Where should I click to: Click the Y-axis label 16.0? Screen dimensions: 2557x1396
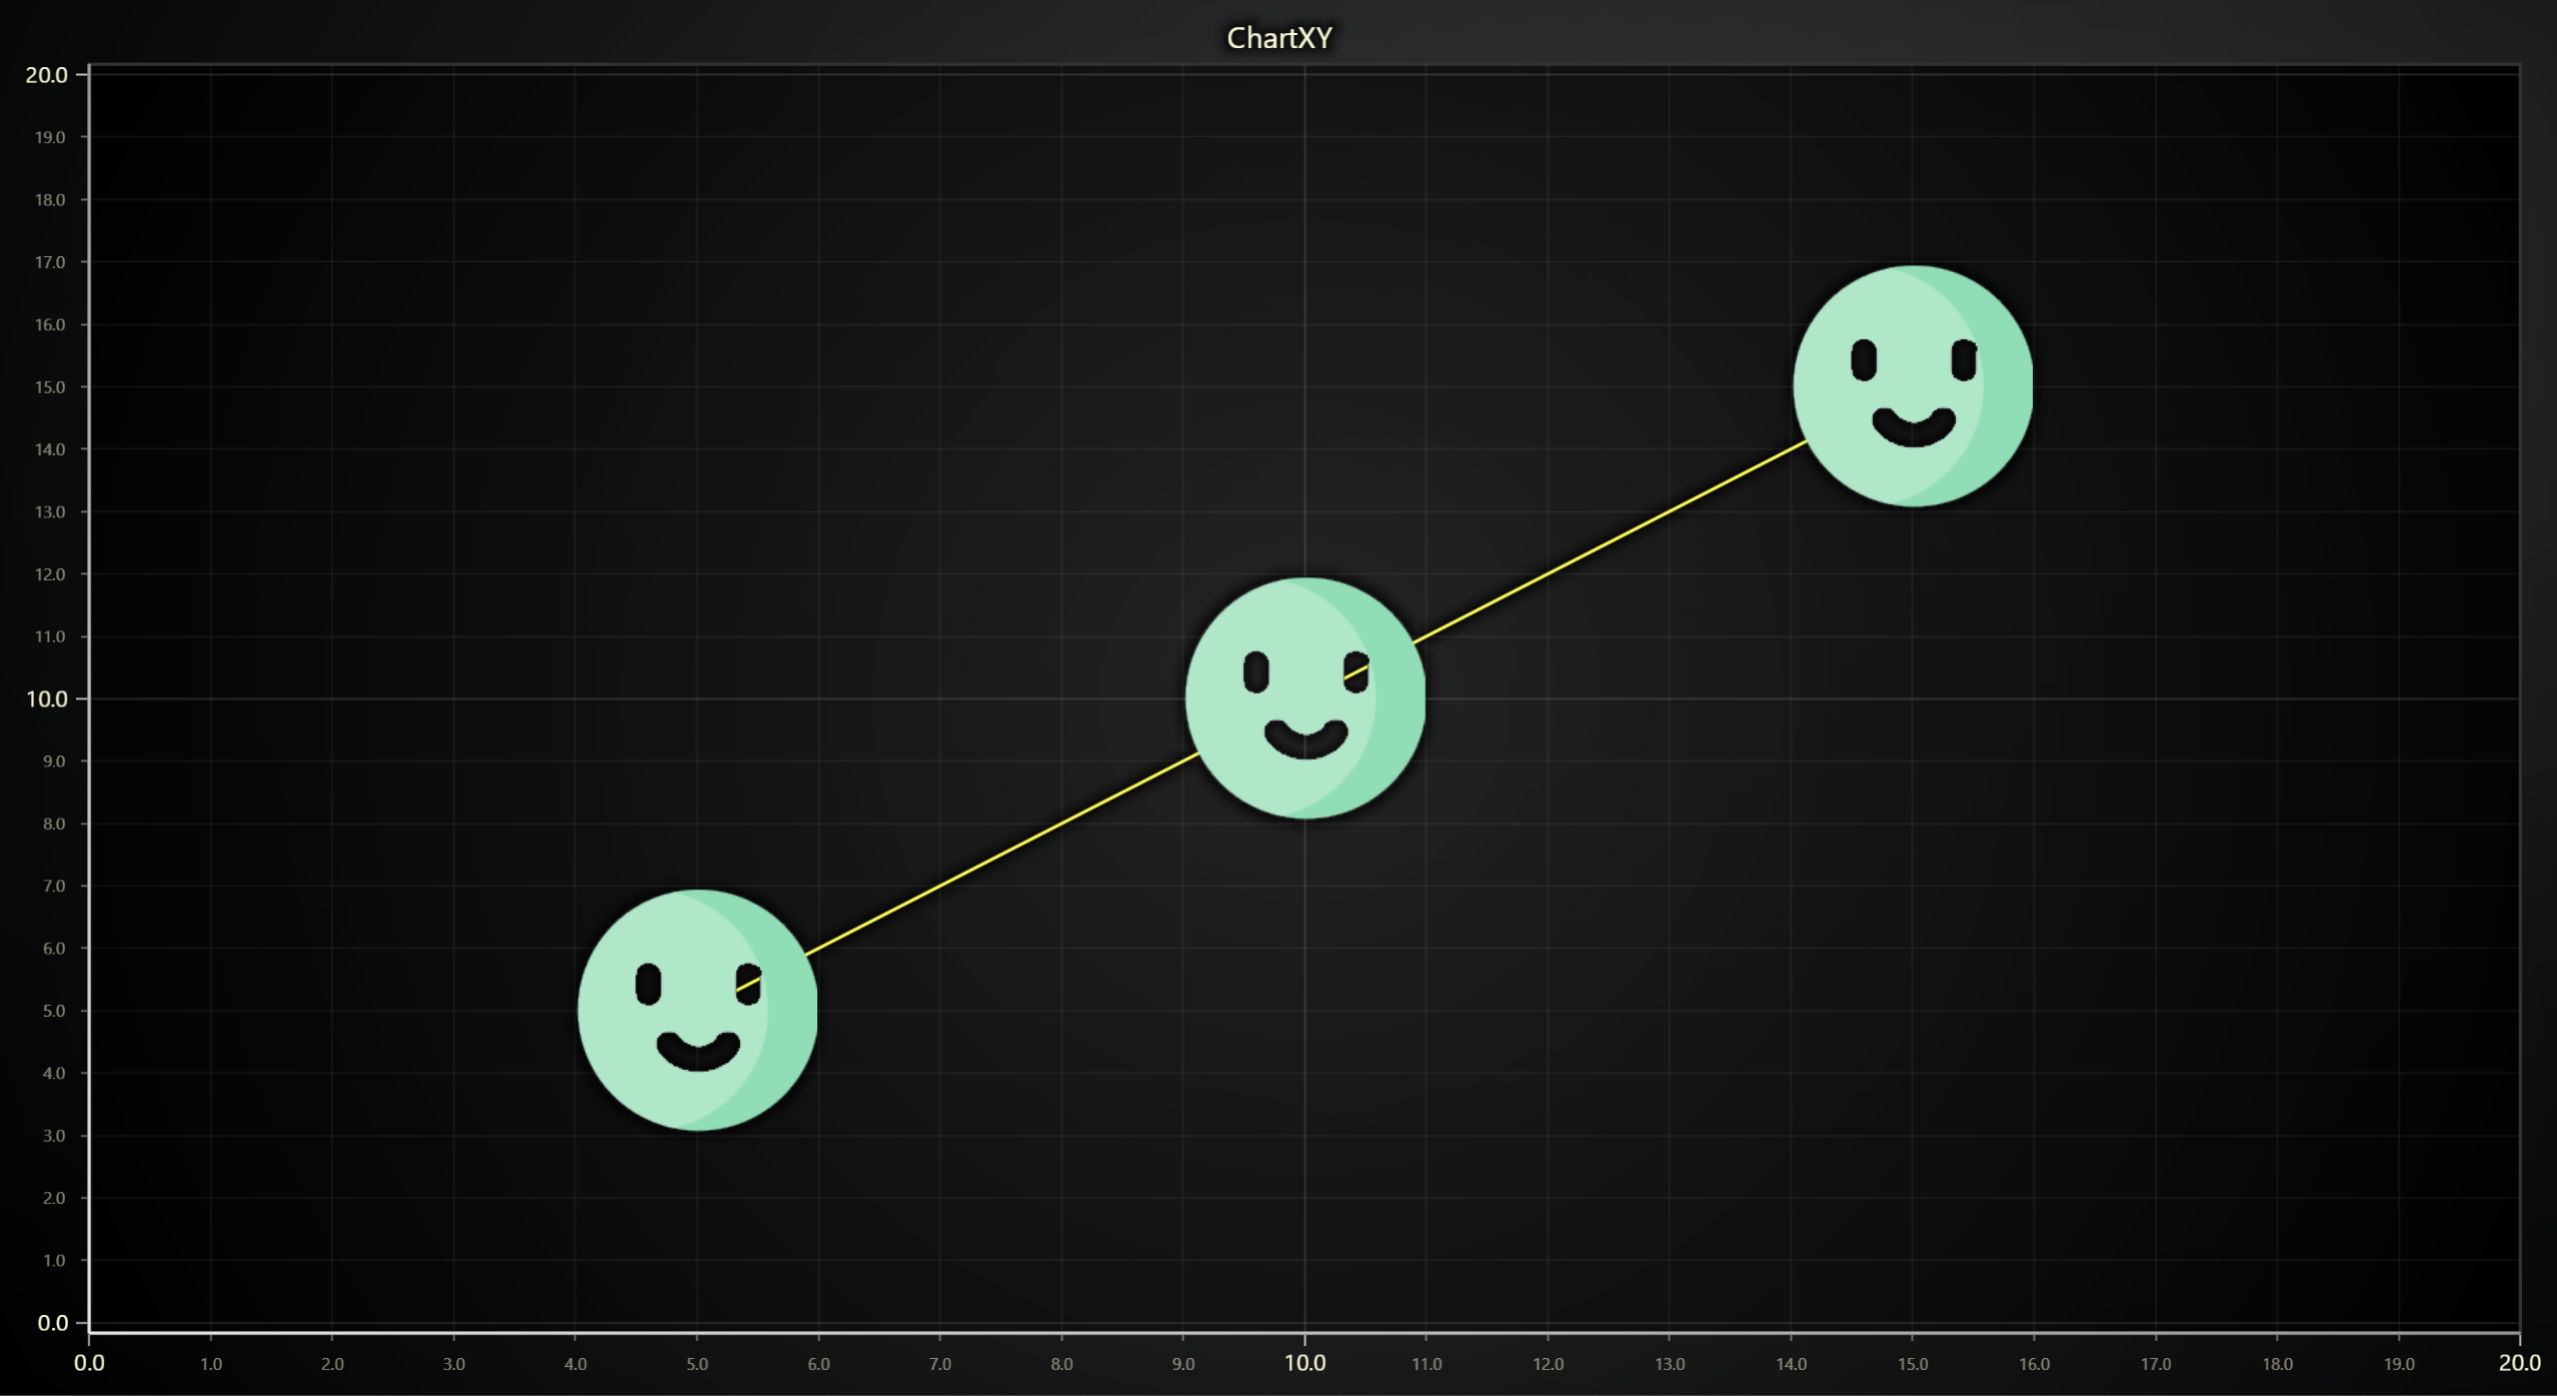[x=50, y=325]
